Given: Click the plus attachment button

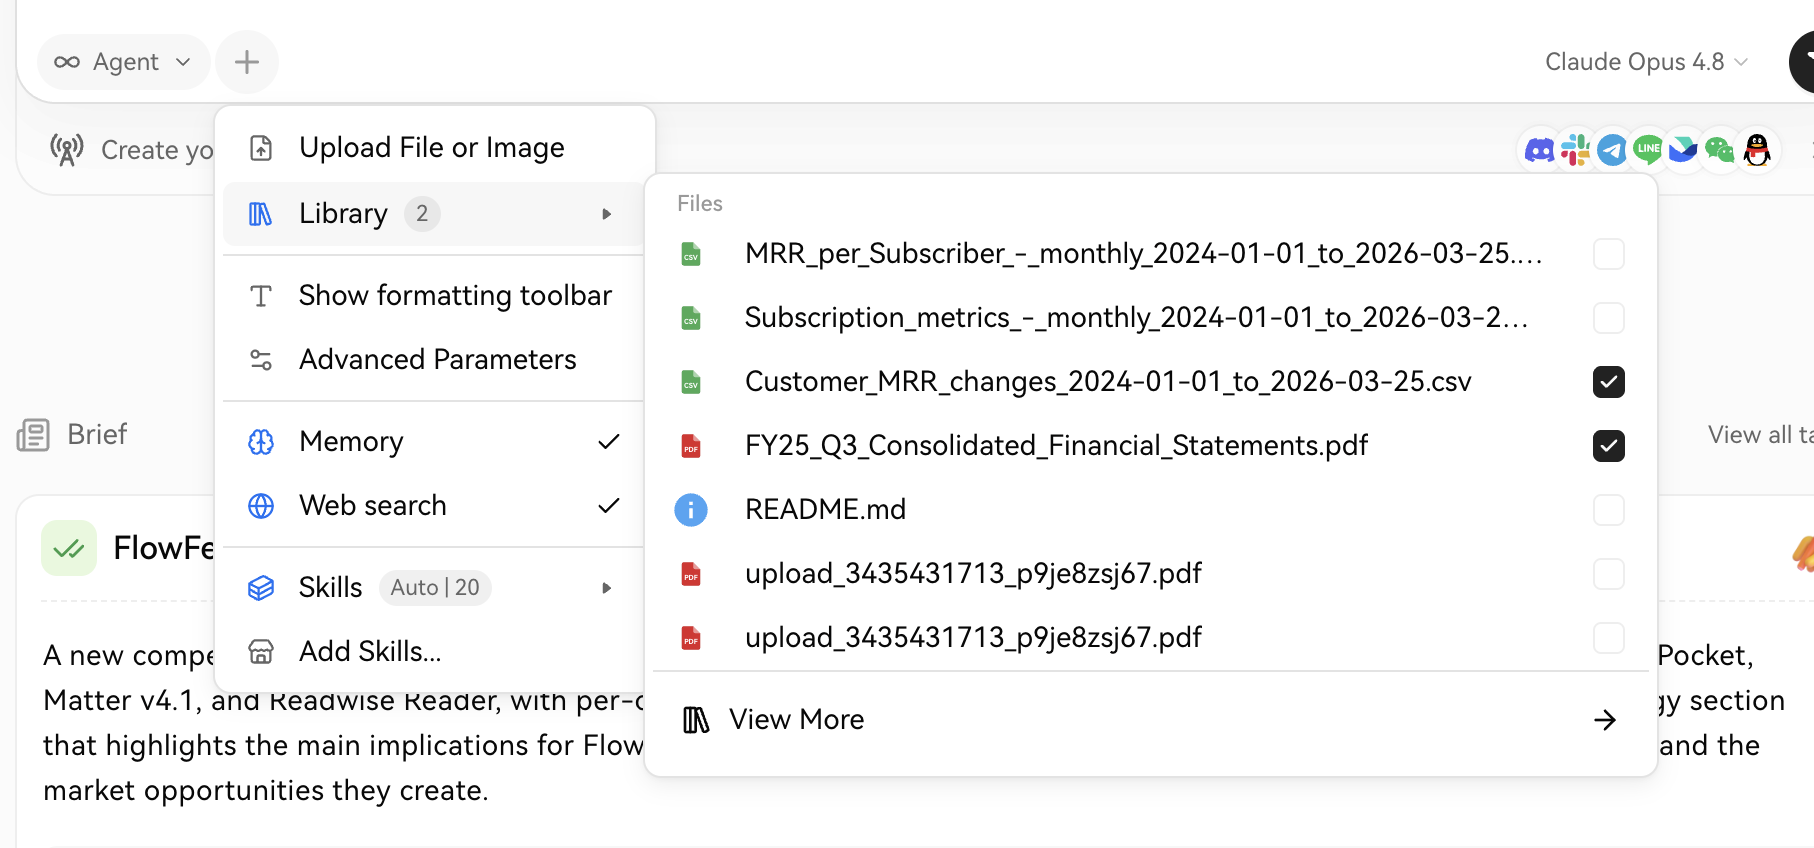Looking at the screenshot, I should tap(247, 62).
